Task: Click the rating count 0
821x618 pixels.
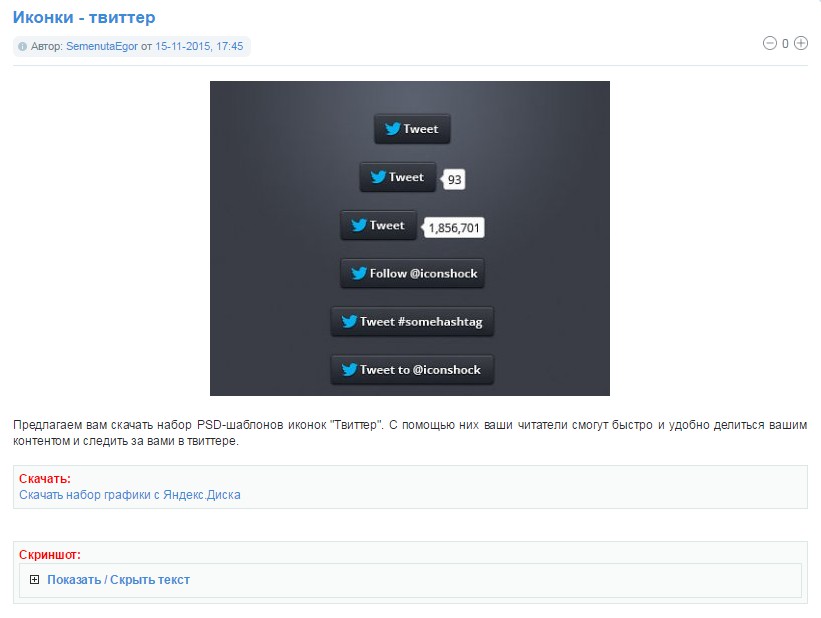Action: 785,44
